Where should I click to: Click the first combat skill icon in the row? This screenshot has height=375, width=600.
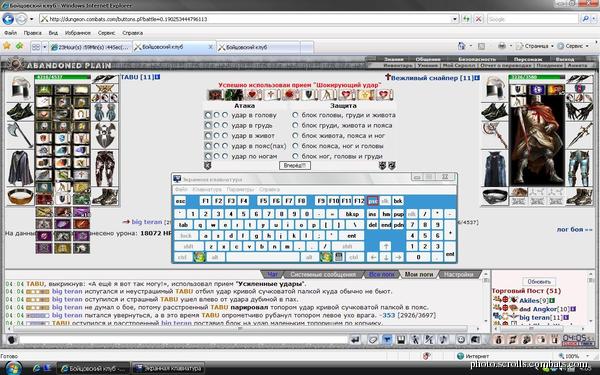(x=215, y=95)
